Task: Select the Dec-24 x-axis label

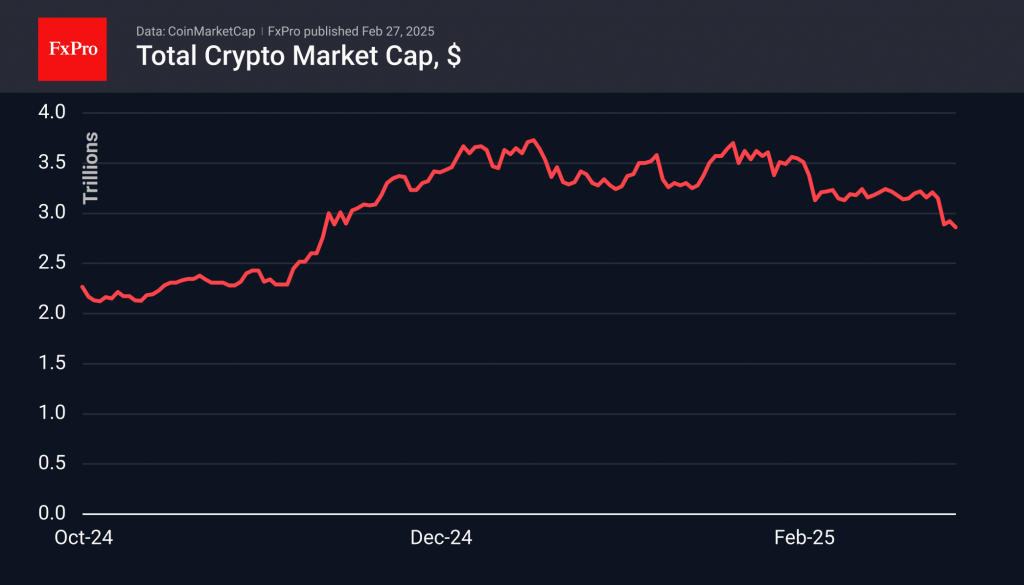Action: point(441,537)
